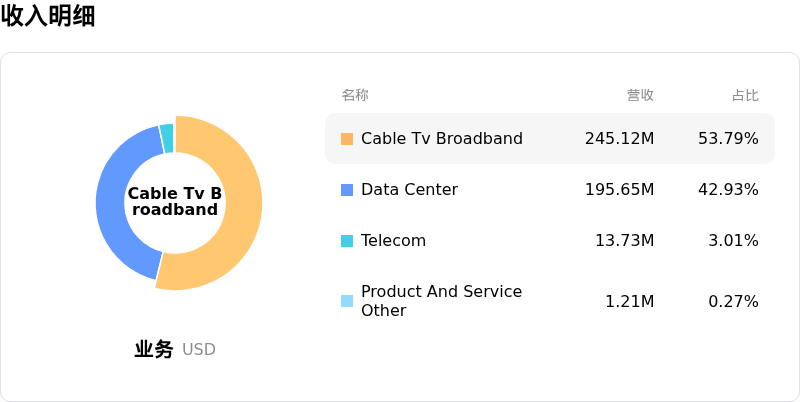Image resolution: width=800 pixels, height=402 pixels.
Task: Click the light blue Product And Service Other swatch
Action: pos(347,301)
